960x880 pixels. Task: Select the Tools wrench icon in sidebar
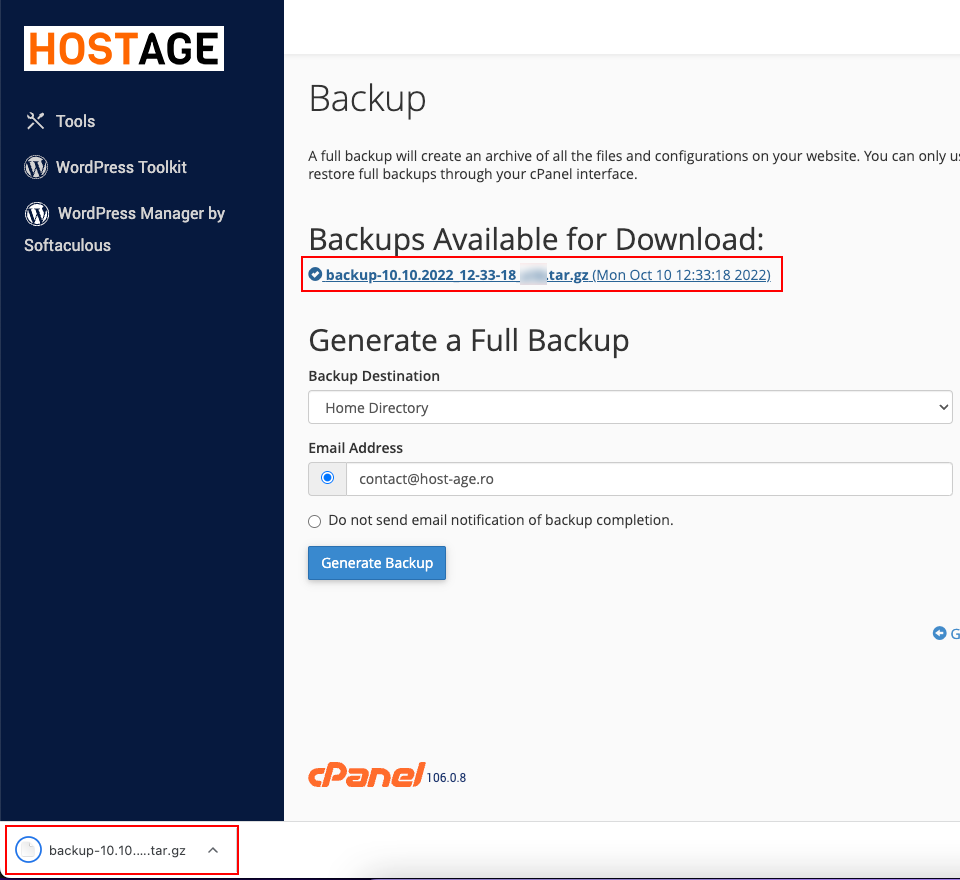click(34, 121)
